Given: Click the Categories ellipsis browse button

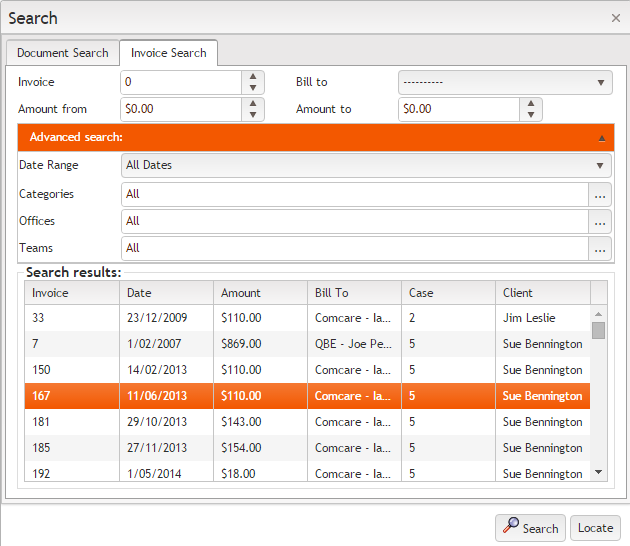Looking at the screenshot, I should (600, 195).
